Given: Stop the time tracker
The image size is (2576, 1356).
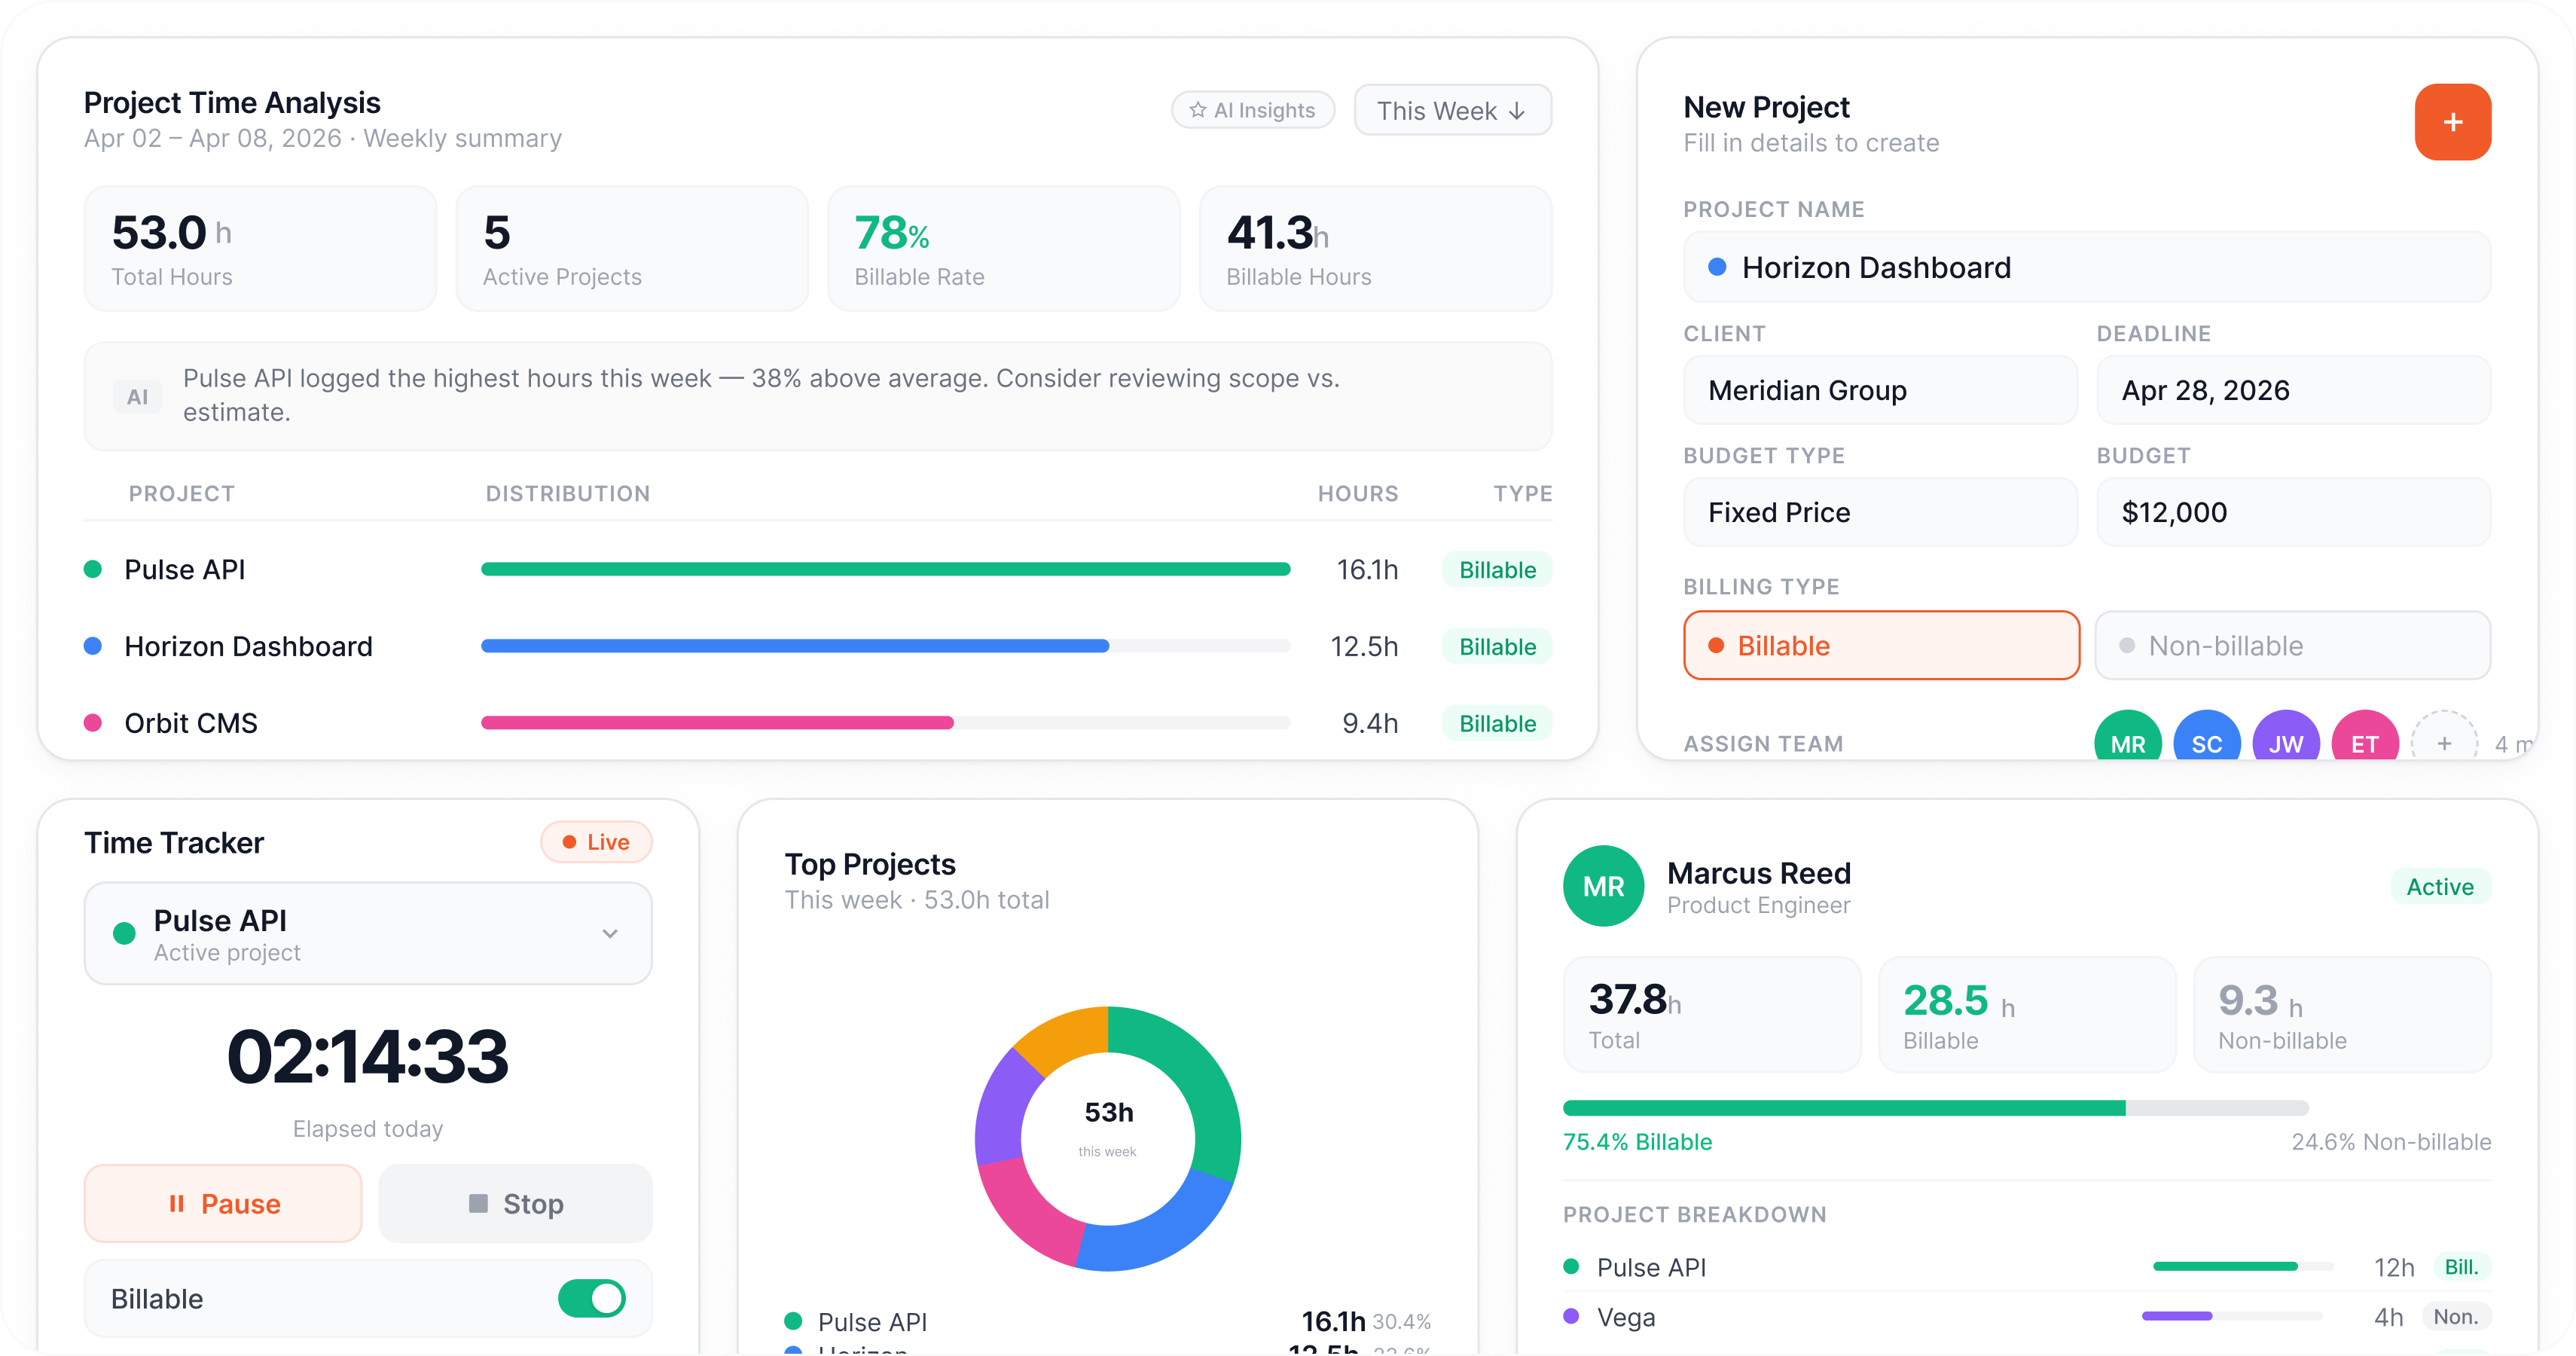Looking at the screenshot, I should click(515, 1203).
